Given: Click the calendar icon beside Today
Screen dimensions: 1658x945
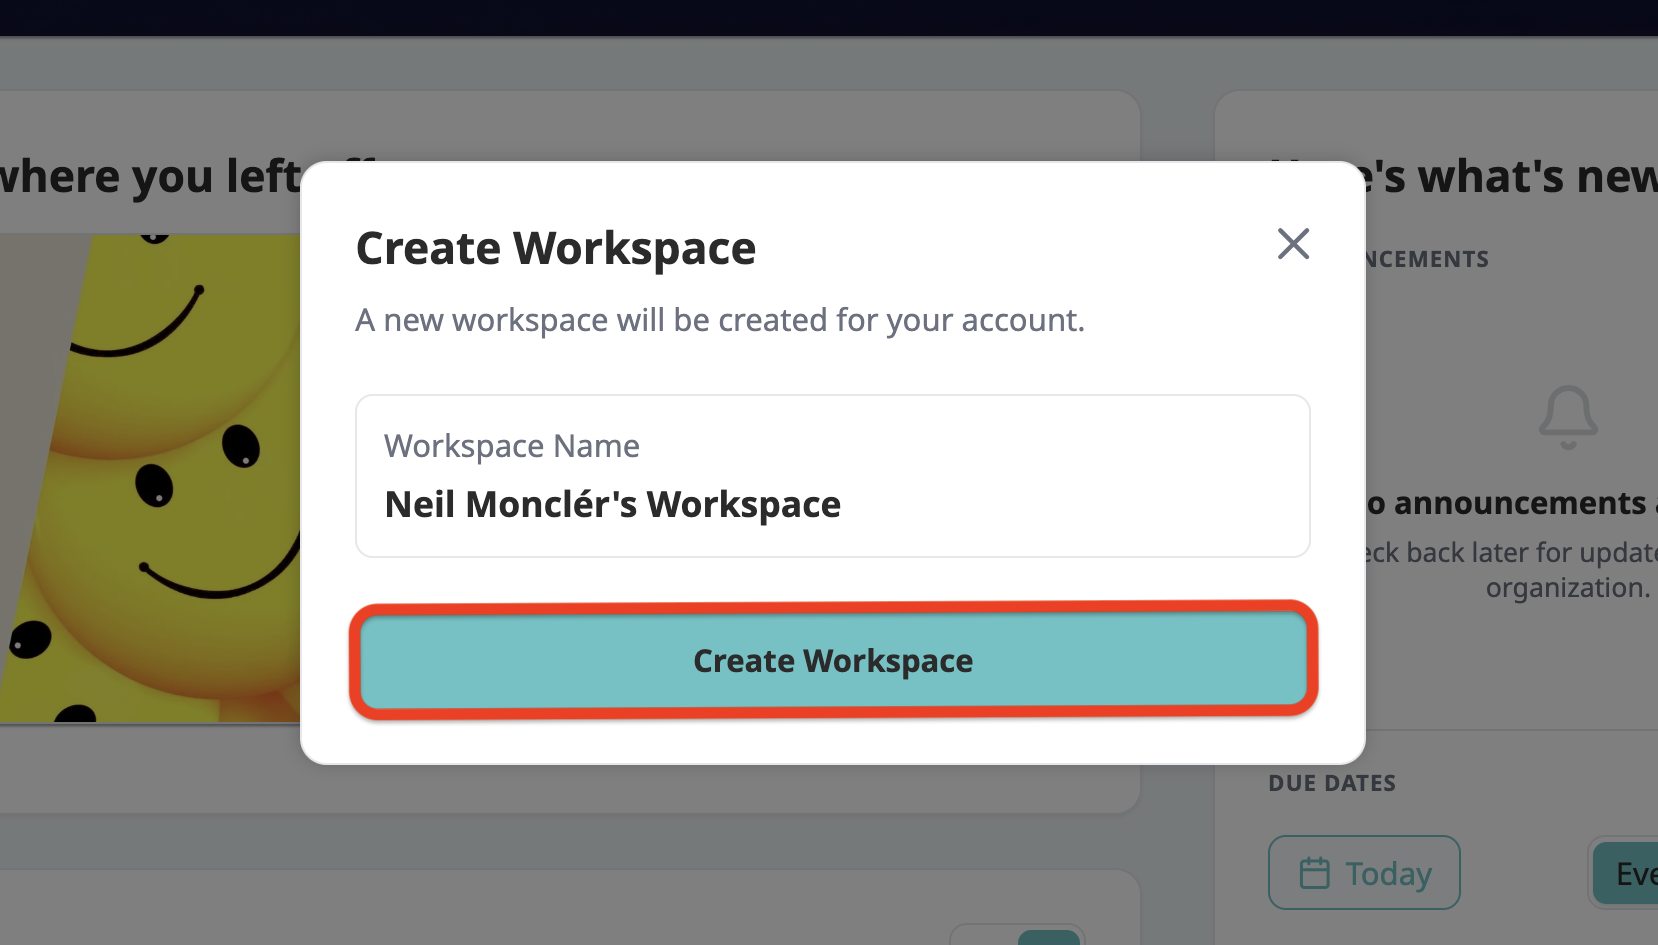Looking at the screenshot, I should 1314,873.
